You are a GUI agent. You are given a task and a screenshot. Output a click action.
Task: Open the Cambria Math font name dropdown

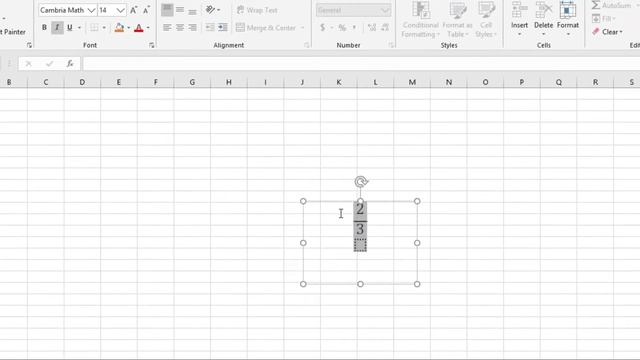91,10
